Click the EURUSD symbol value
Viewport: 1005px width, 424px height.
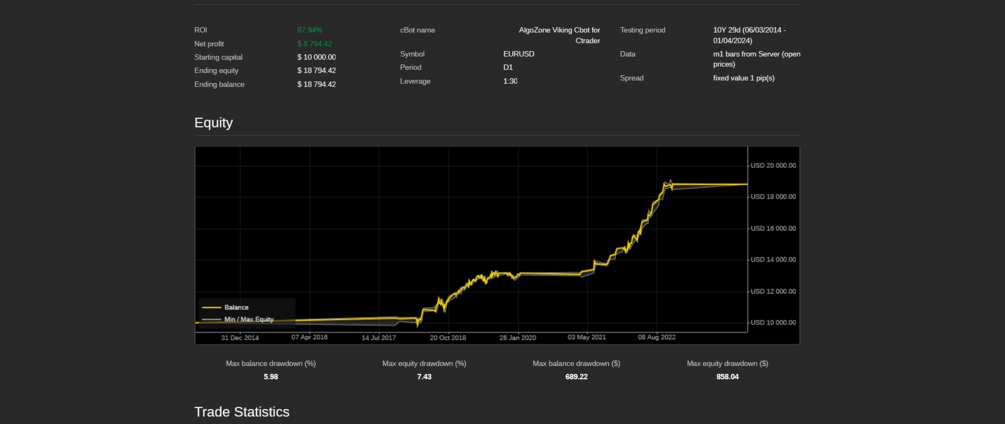519,54
